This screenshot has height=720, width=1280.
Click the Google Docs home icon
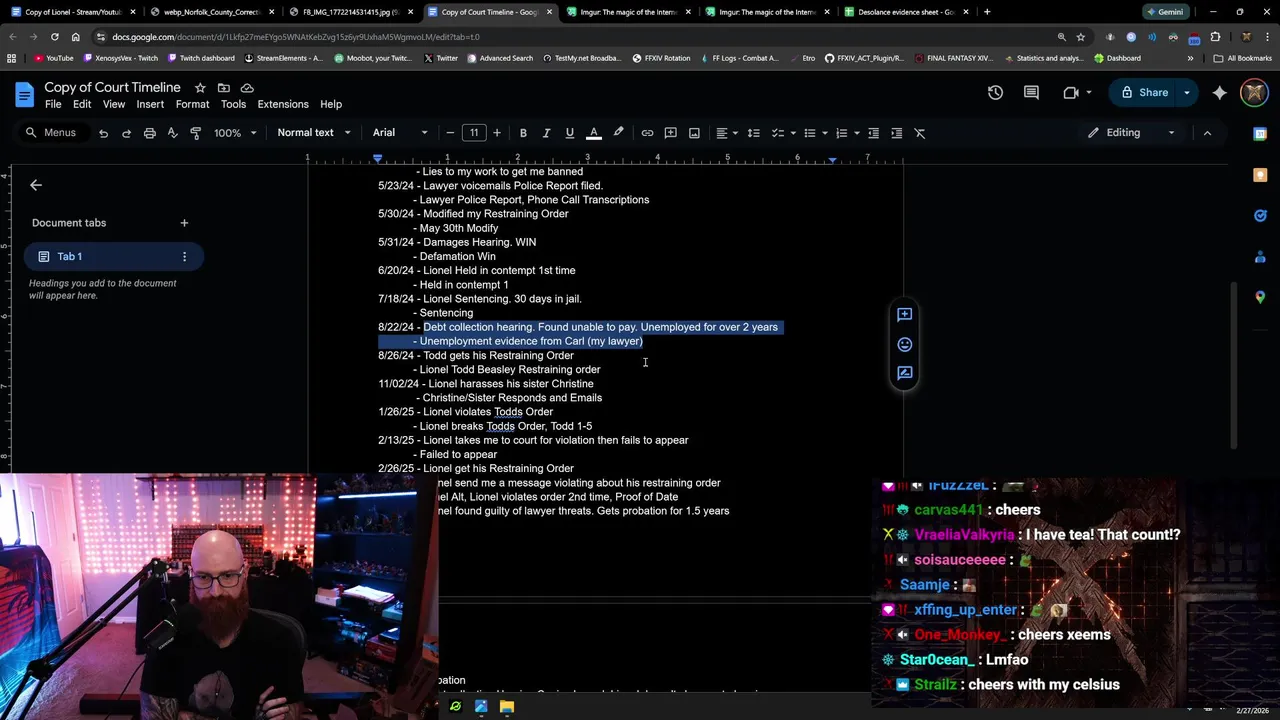point(25,95)
